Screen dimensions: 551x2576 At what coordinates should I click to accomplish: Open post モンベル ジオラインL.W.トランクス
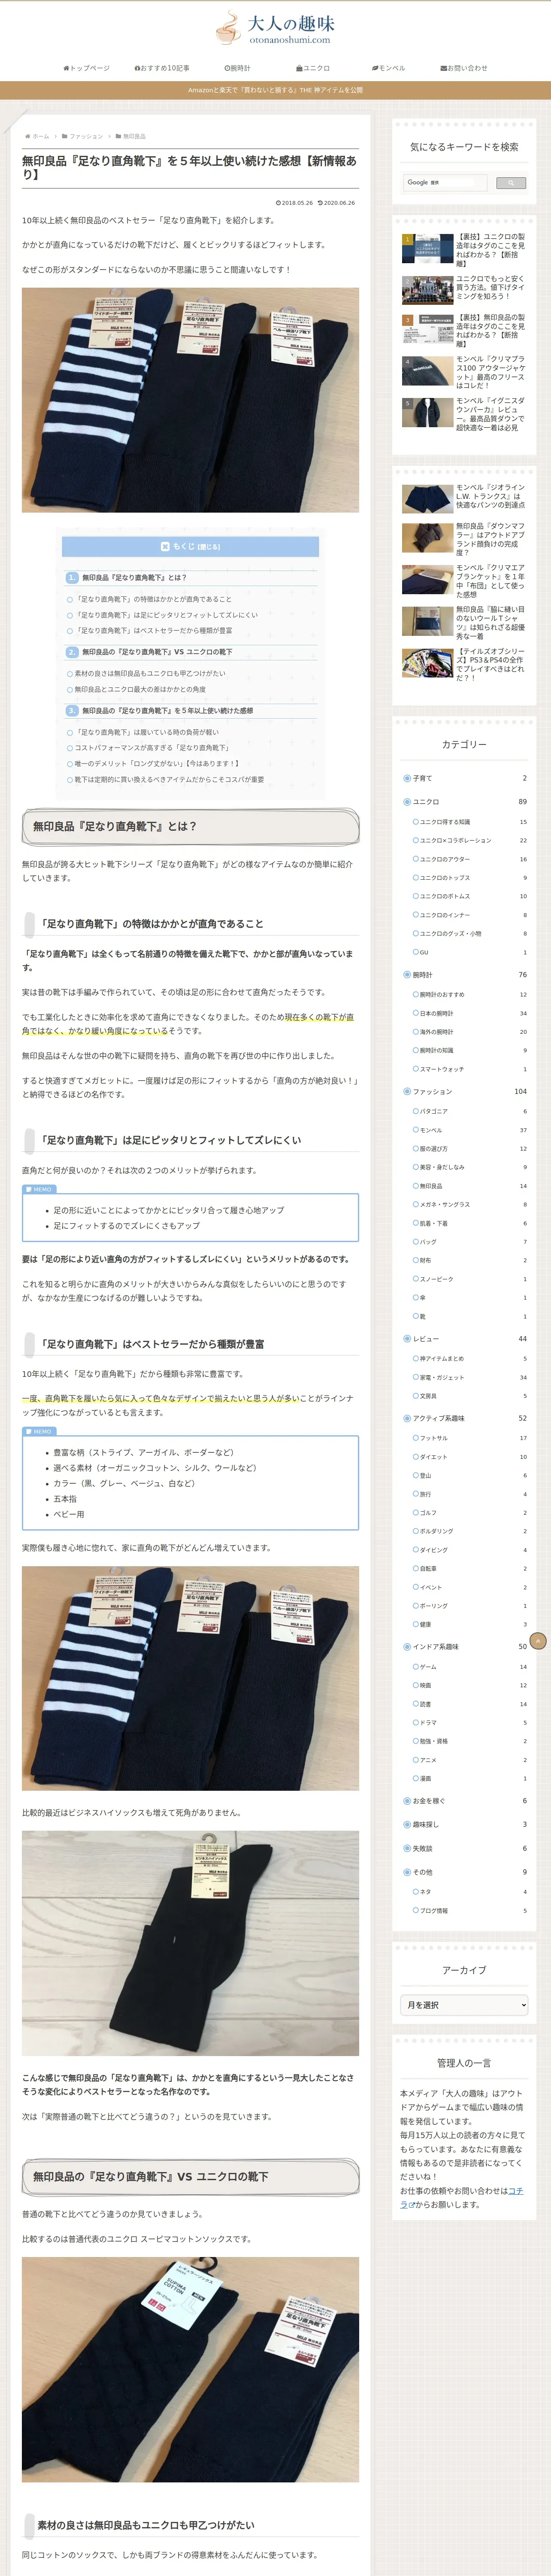[463, 497]
